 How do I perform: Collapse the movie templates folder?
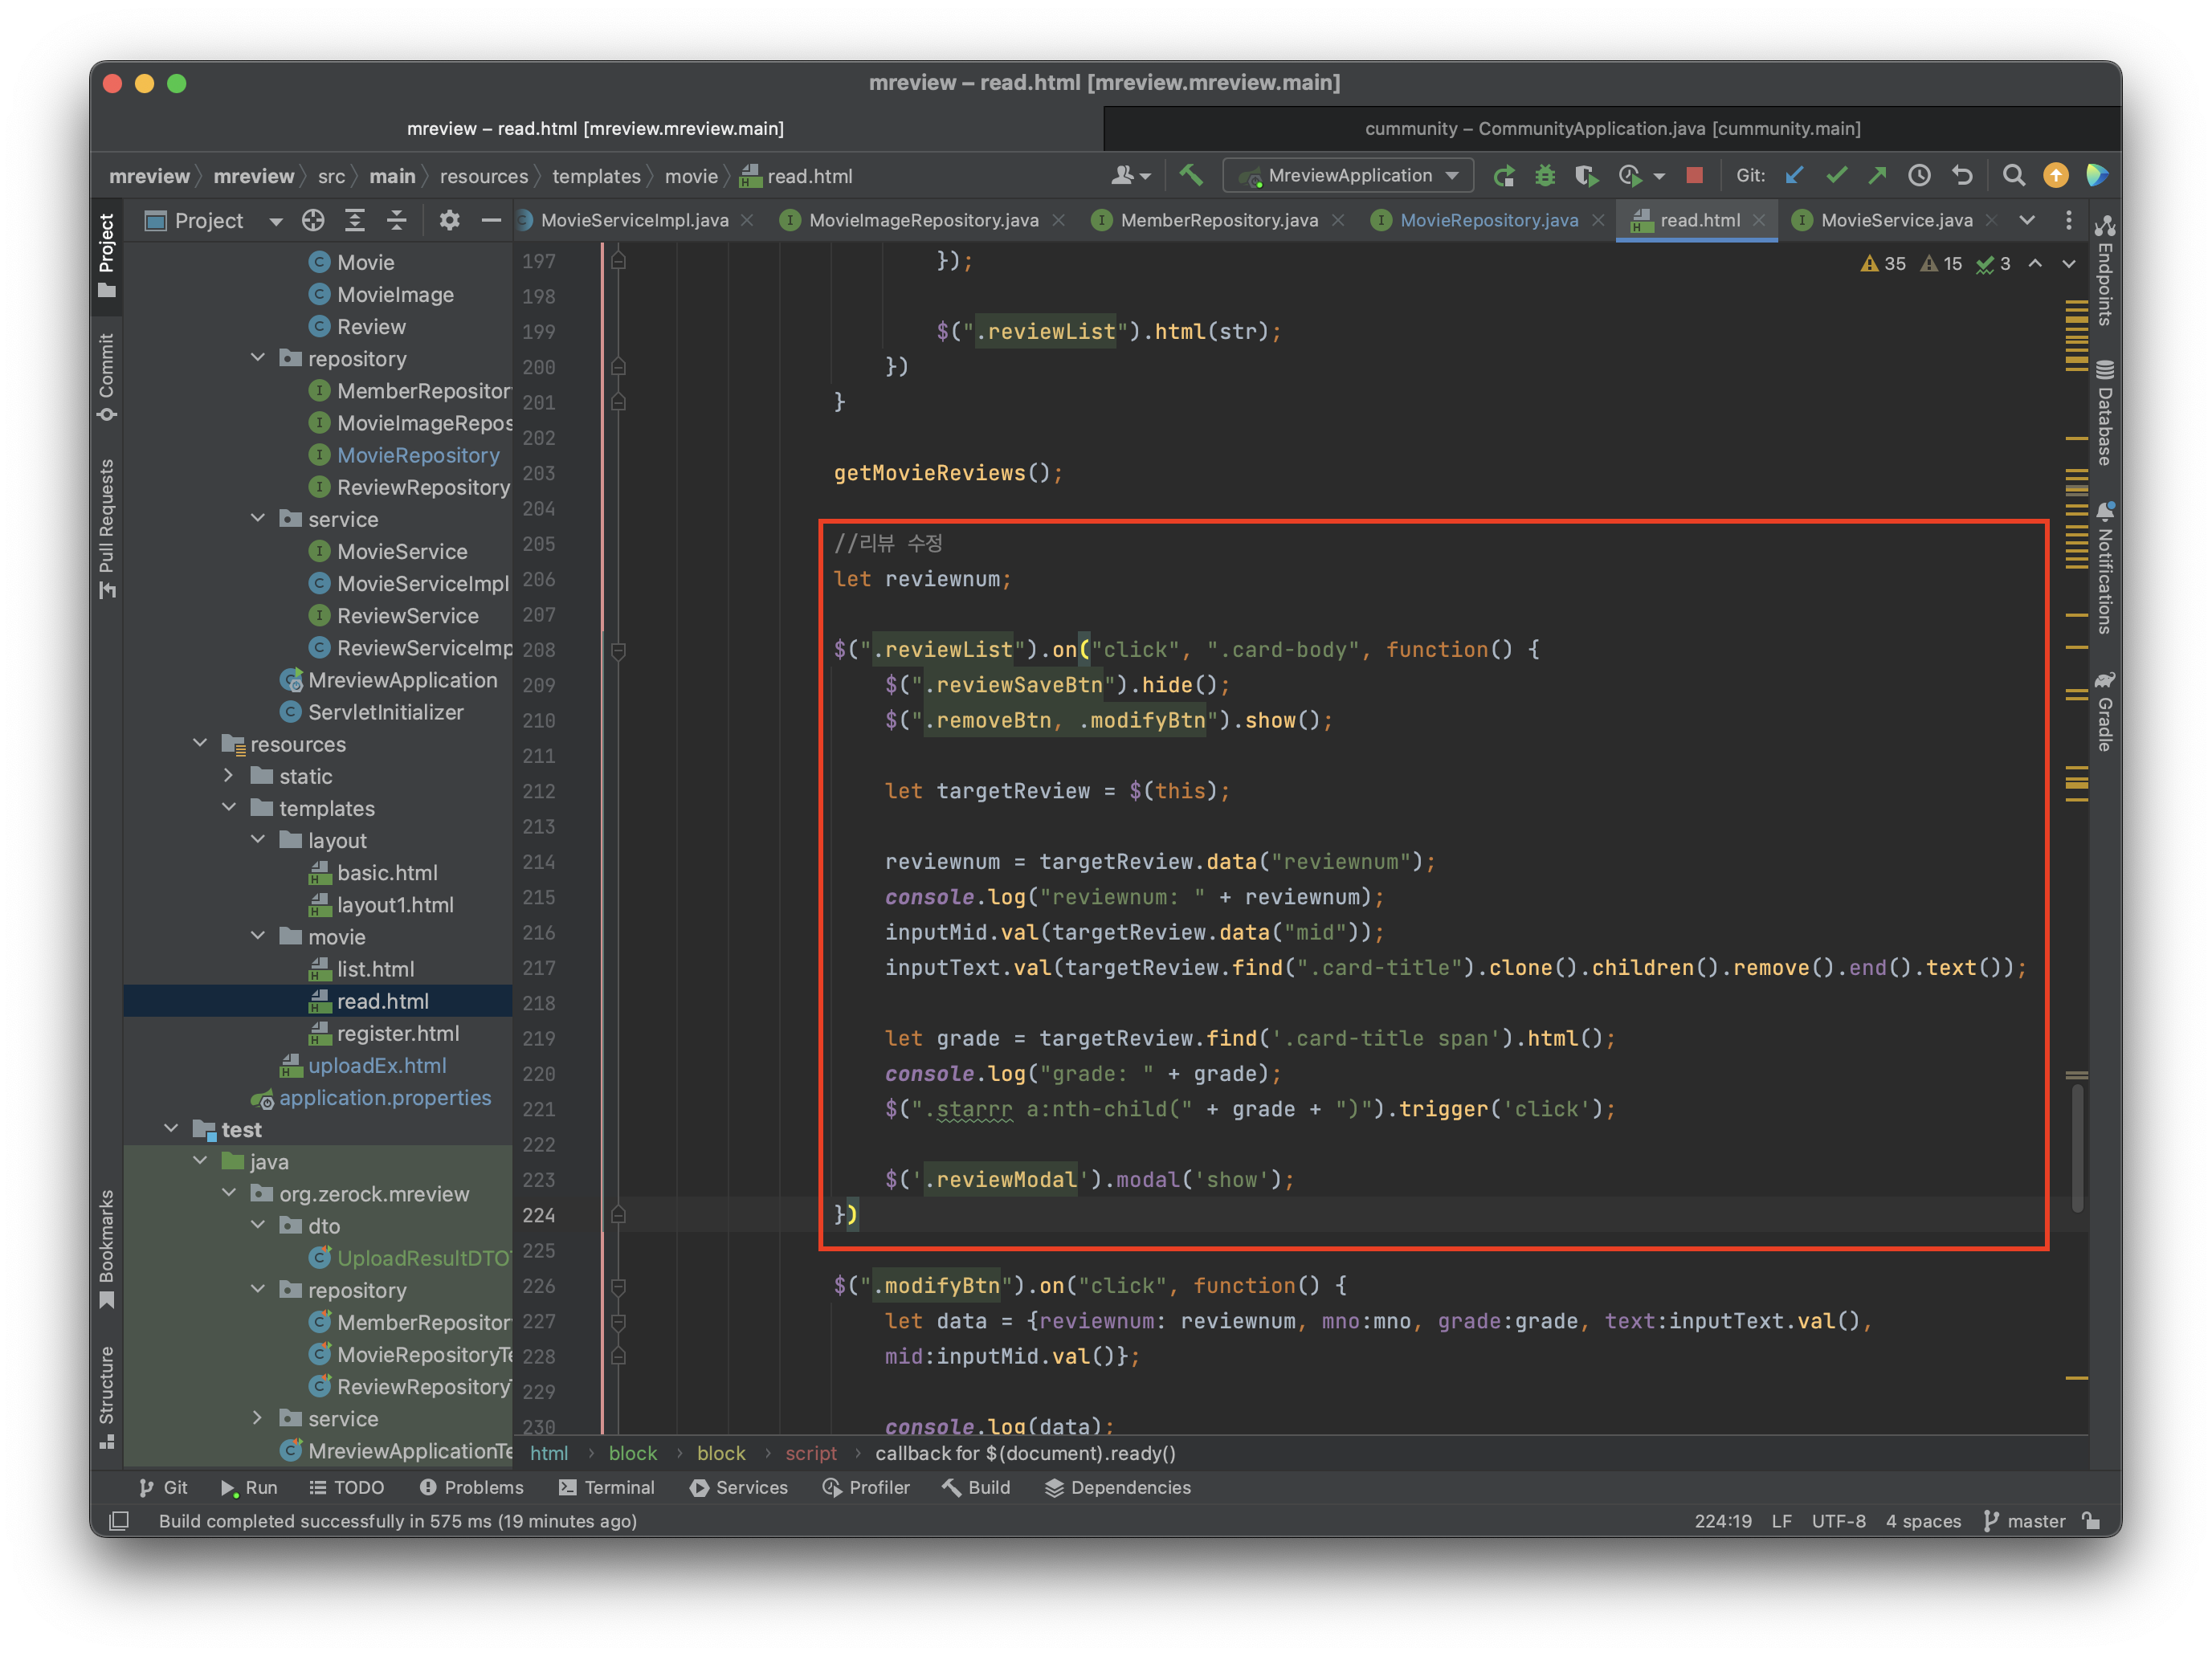[258, 936]
